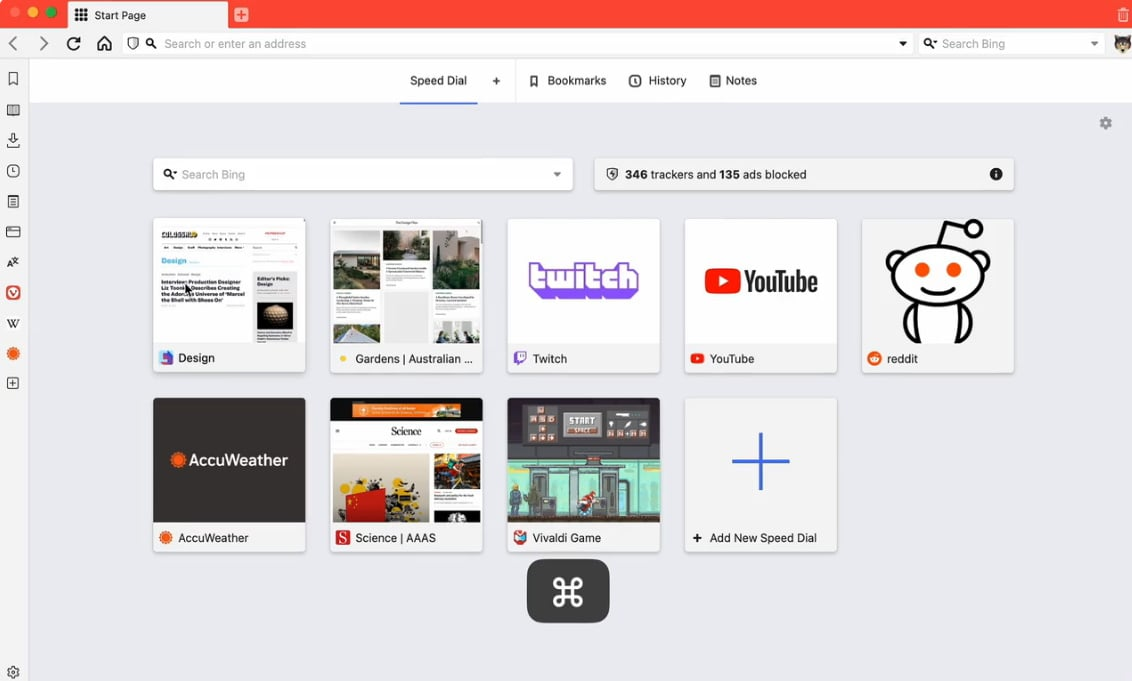Go to the home page
Viewport: 1132px width, 681px height.
click(104, 44)
